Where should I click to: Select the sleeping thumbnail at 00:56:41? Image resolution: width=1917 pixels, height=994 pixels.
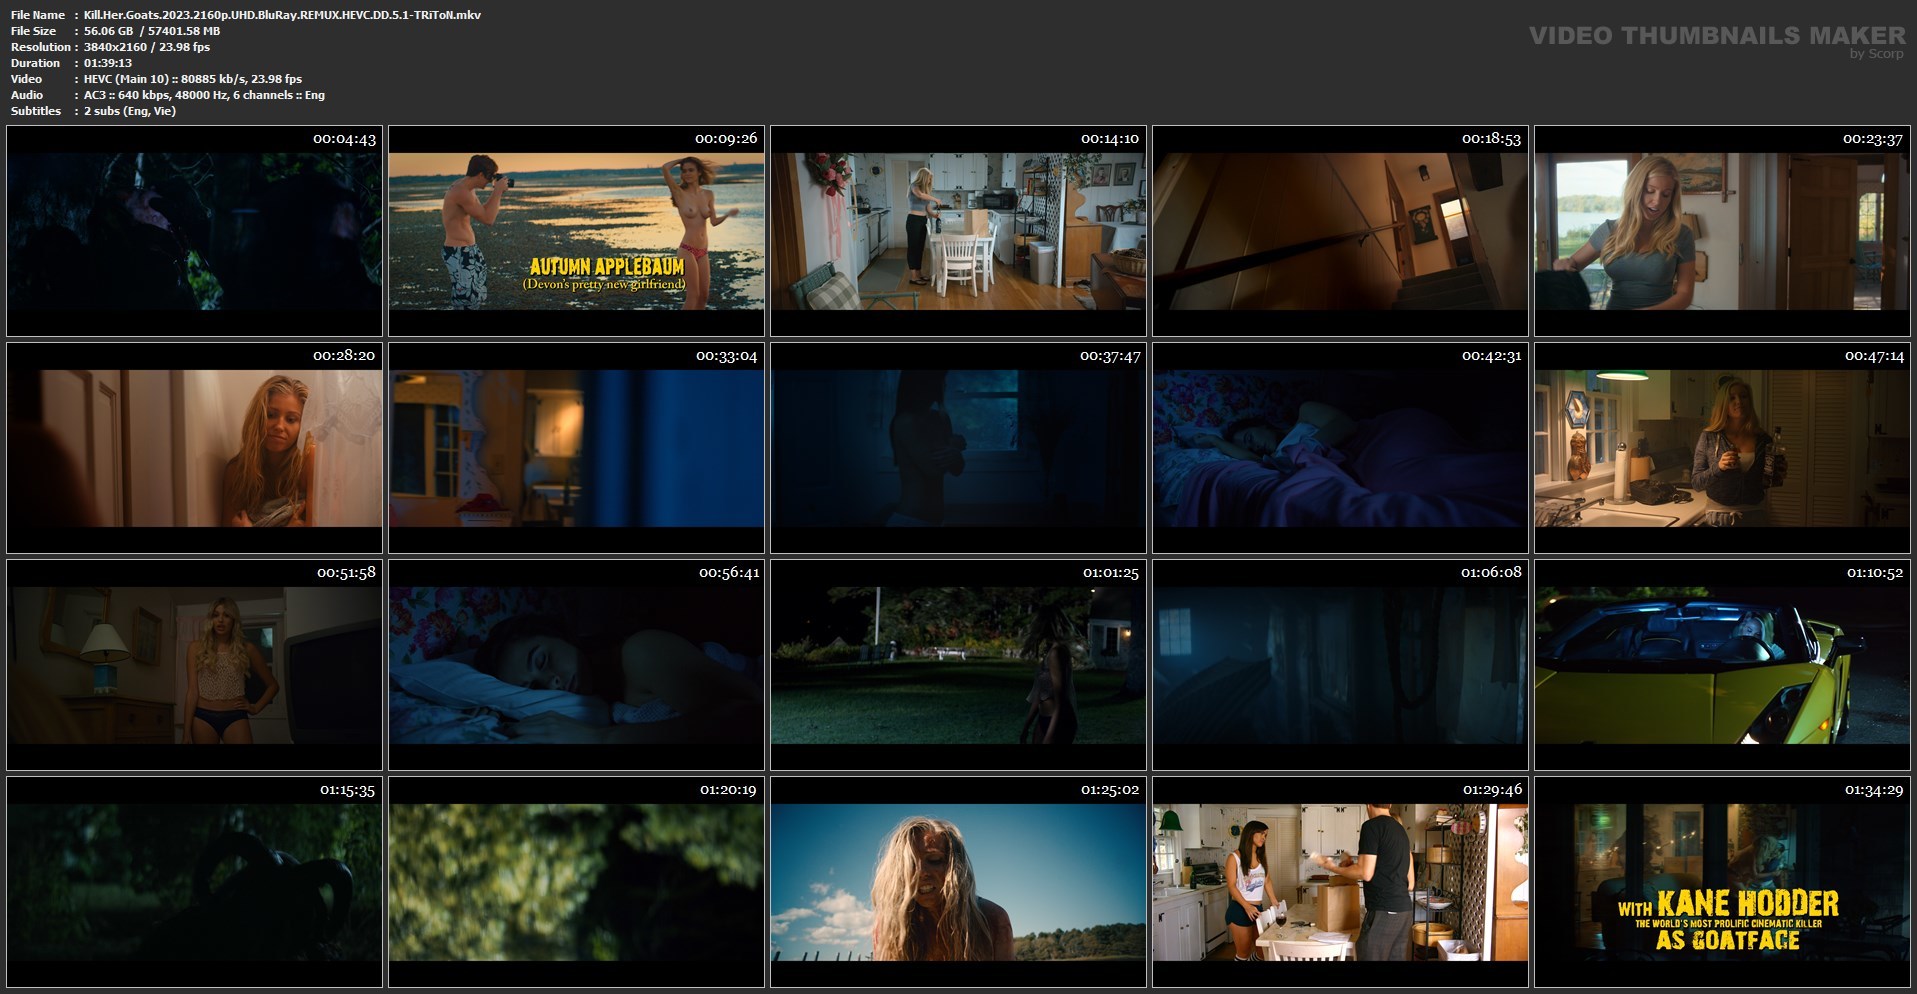pos(576,665)
